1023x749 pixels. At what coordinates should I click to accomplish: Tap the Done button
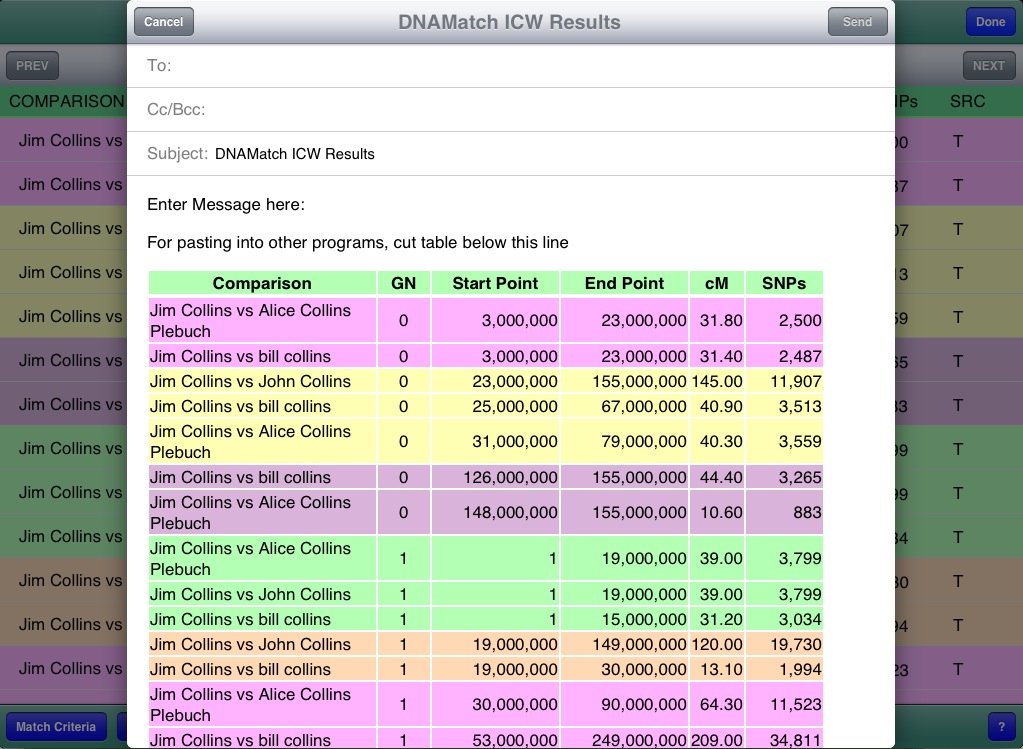point(990,22)
